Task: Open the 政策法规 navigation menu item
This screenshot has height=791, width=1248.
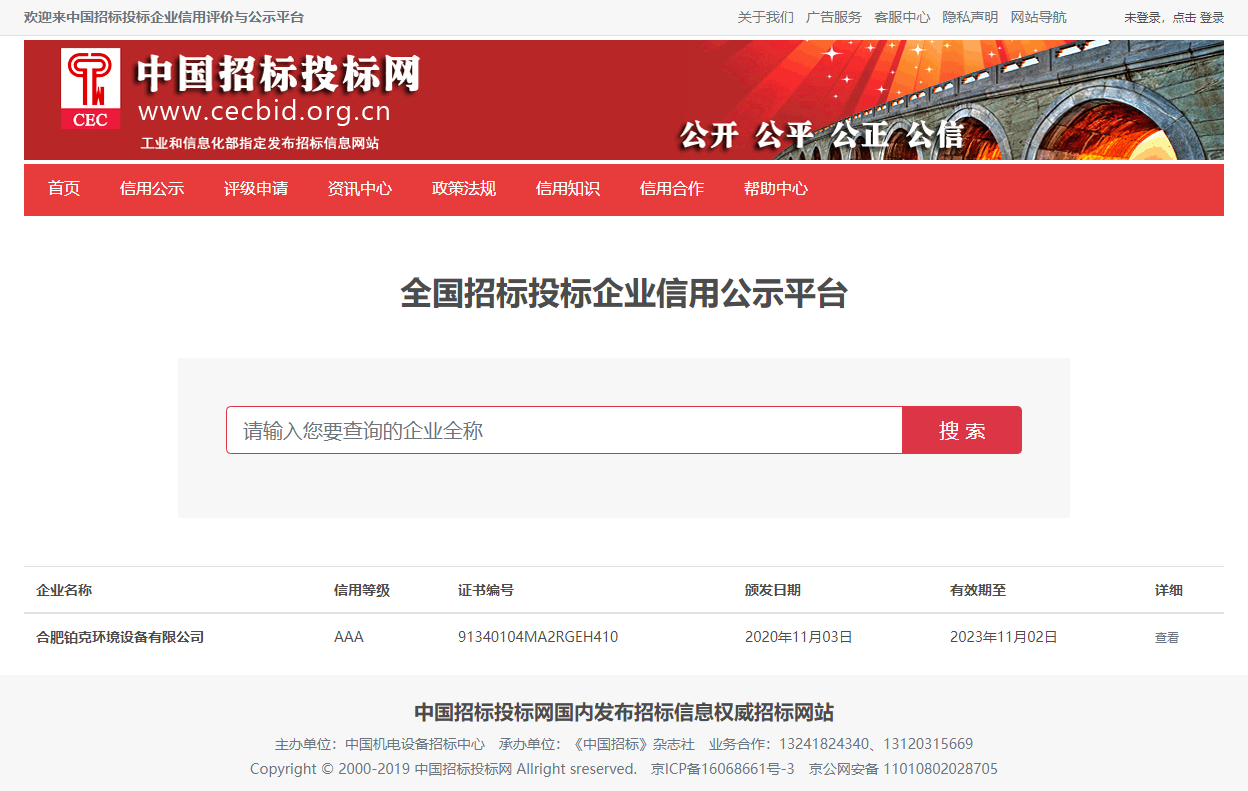Action: click(463, 189)
